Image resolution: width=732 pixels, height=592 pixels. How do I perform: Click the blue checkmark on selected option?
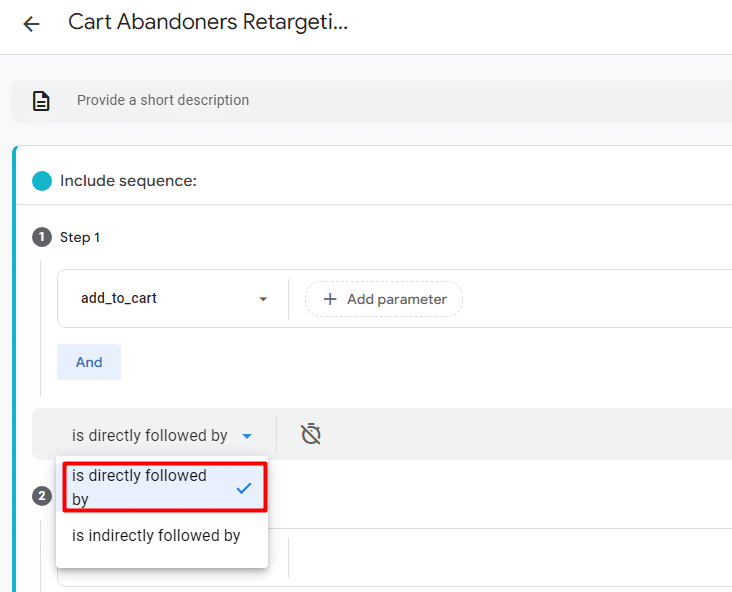[x=243, y=488]
